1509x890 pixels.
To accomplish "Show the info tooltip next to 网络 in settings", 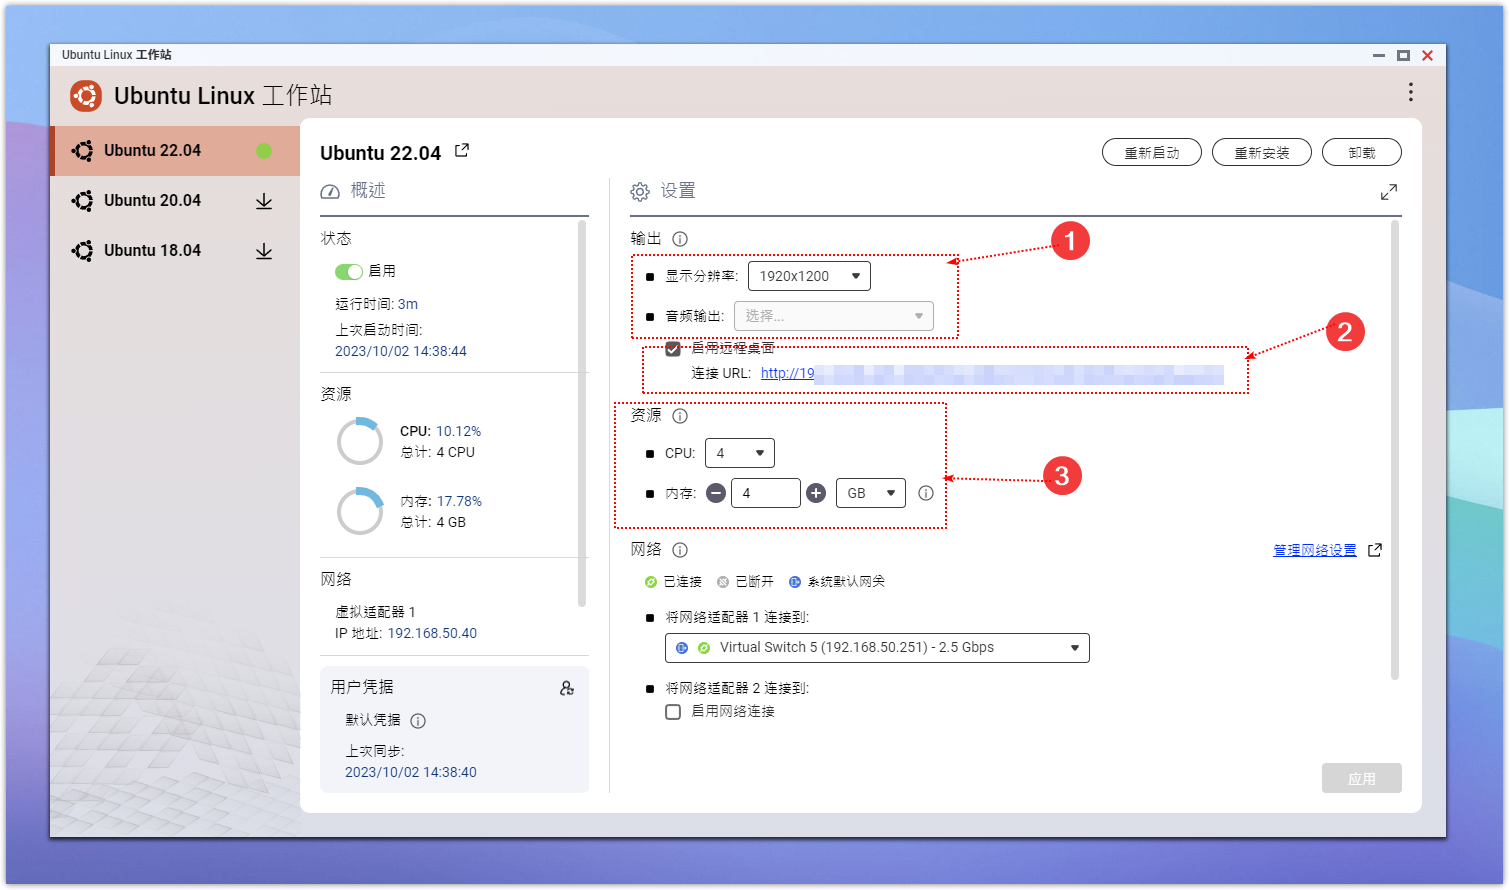I will [680, 550].
